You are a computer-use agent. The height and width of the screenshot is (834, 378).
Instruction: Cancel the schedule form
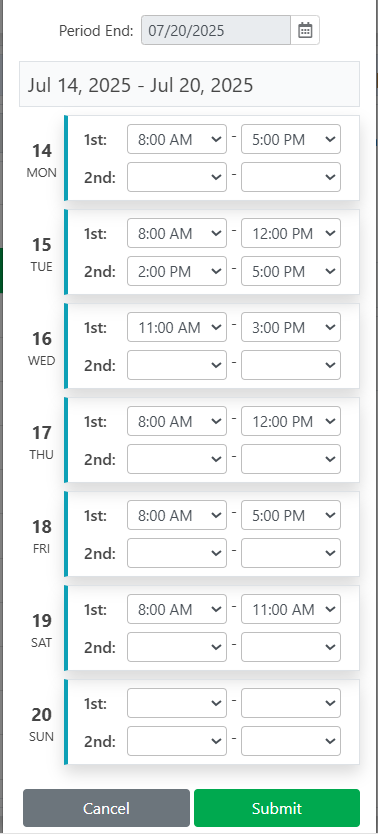(106, 808)
